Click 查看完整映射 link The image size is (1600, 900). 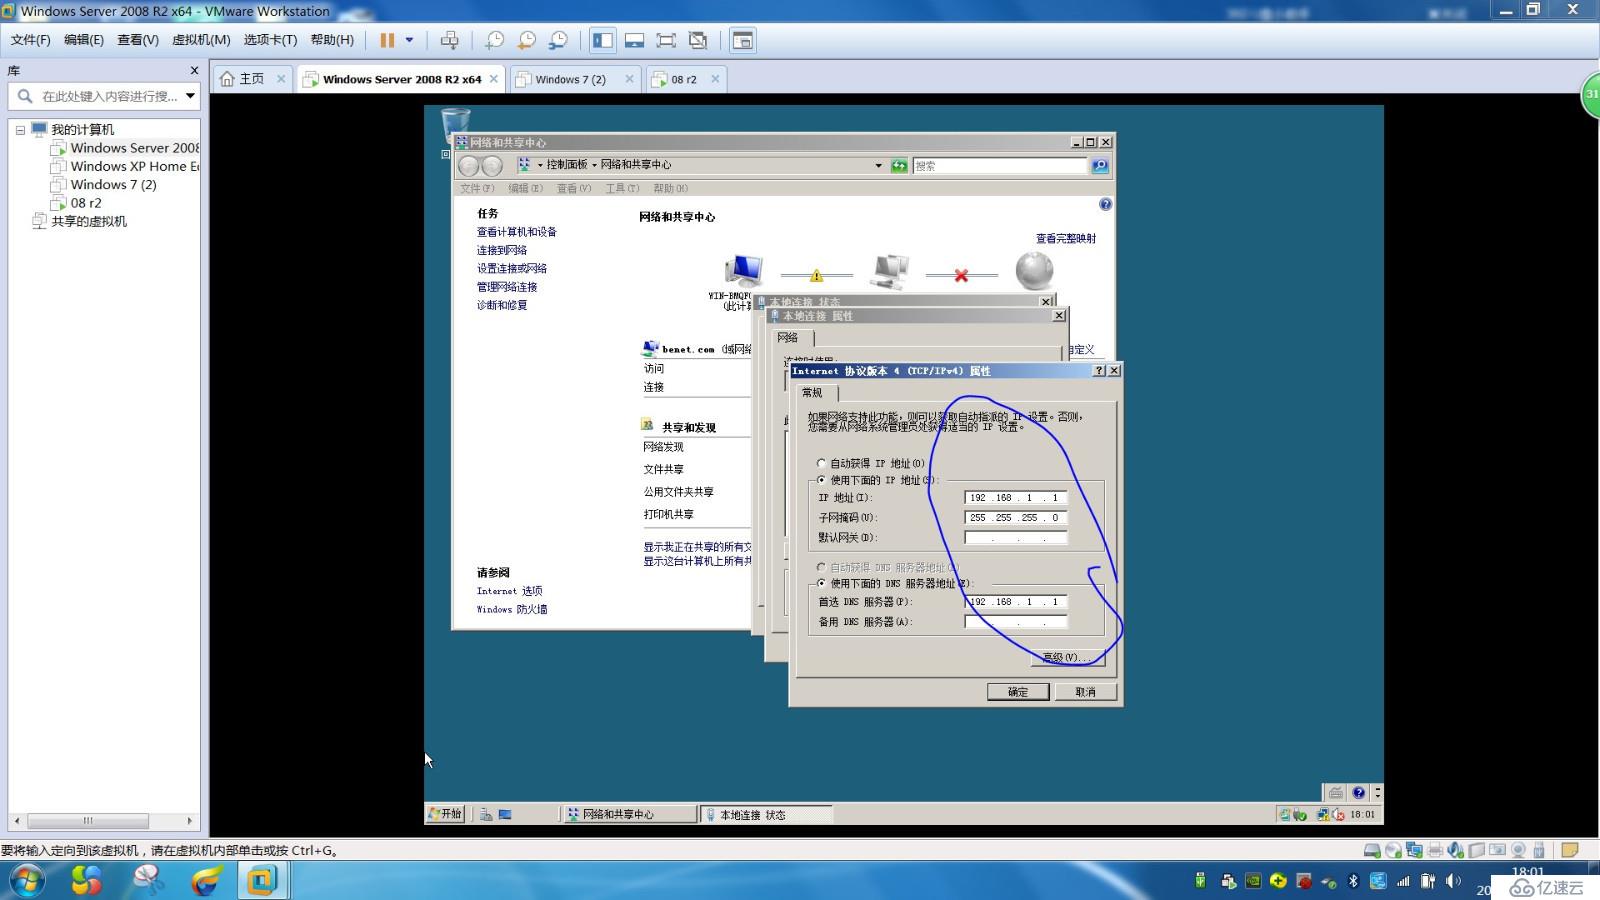[x=1065, y=238]
